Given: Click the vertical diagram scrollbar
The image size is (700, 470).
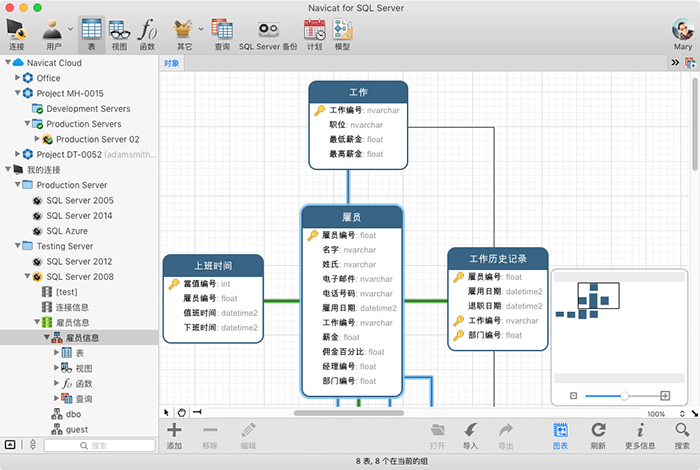Looking at the screenshot, I should click(x=695, y=124).
